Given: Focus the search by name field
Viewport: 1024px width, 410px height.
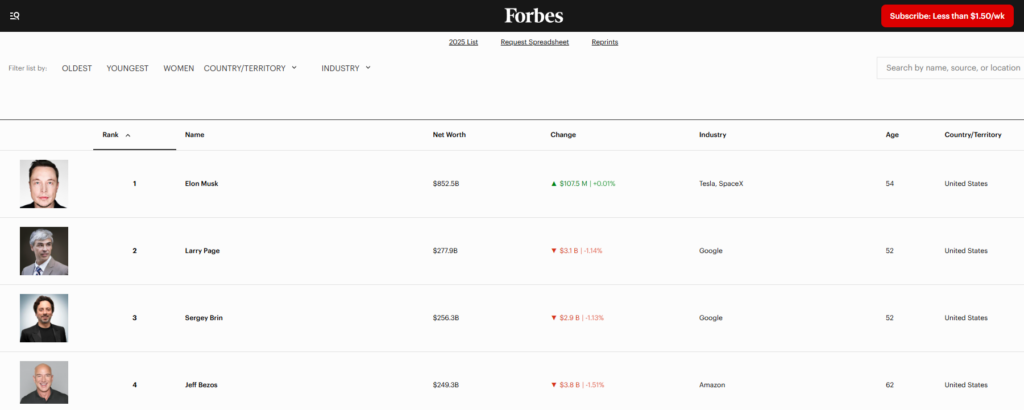Looking at the screenshot, I should 951,68.
